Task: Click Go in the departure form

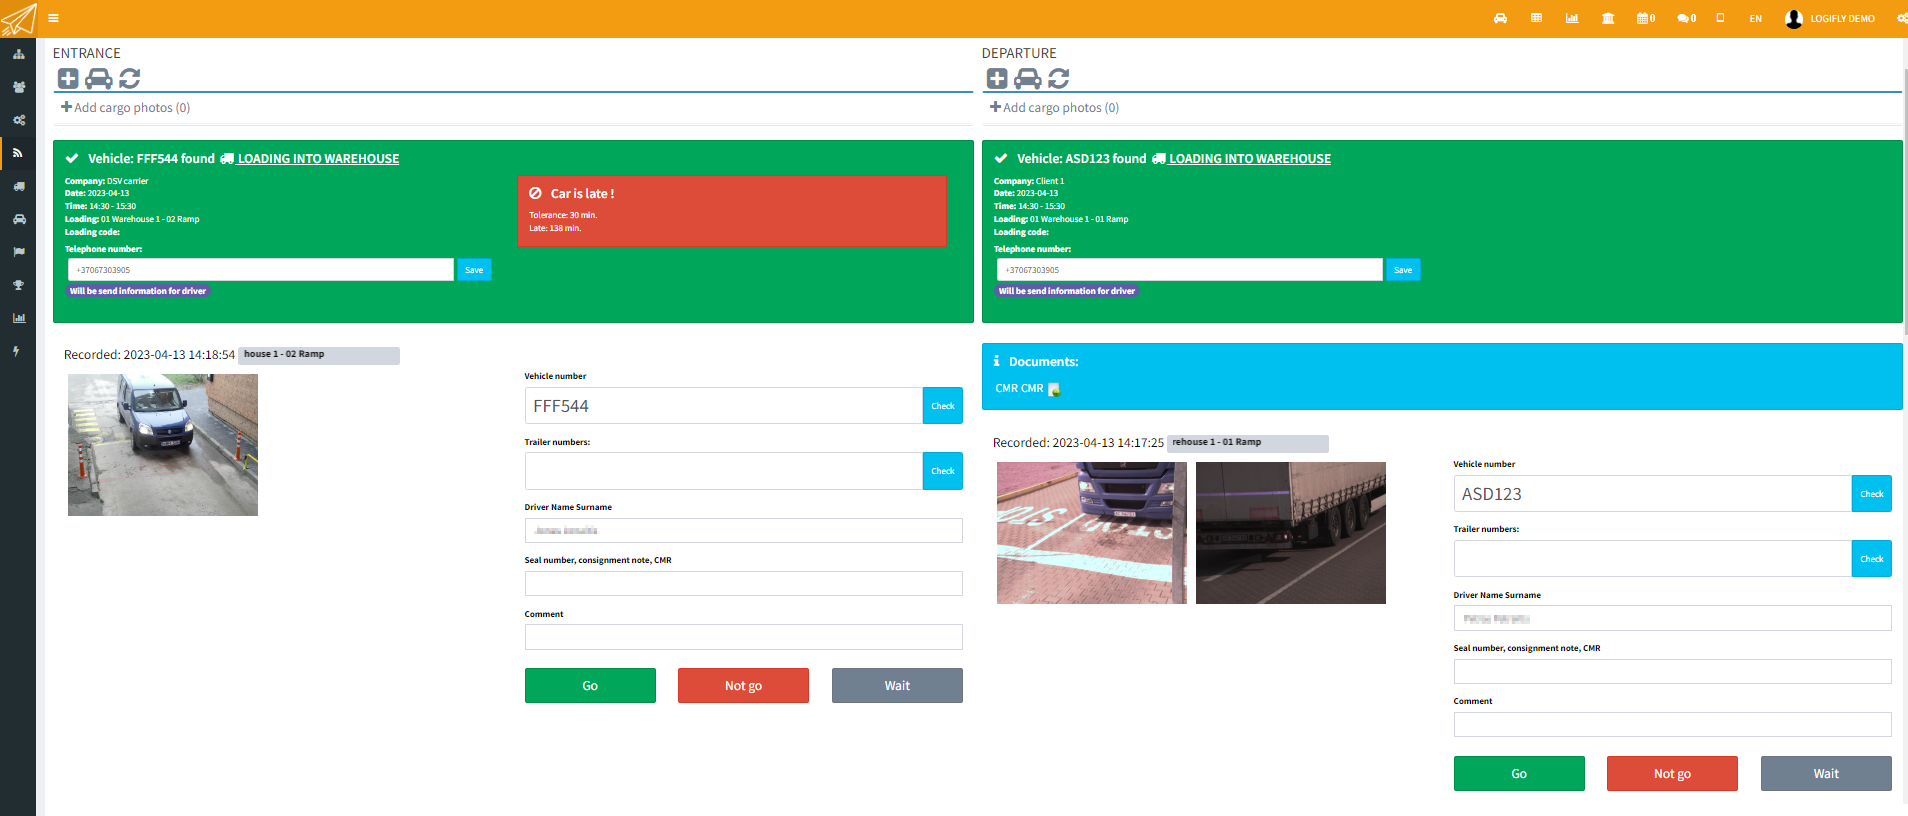Action: [x=1519, y=774]
